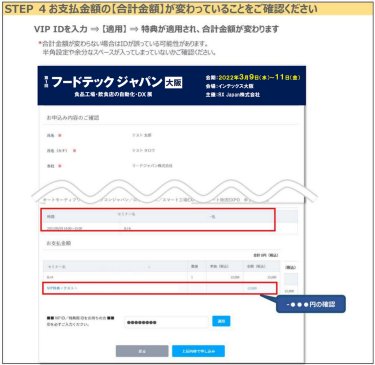The width and height of the screenshot is (375, 365).
Task: Select the red-outlined seminar time table header
Action: click(158, 216)
